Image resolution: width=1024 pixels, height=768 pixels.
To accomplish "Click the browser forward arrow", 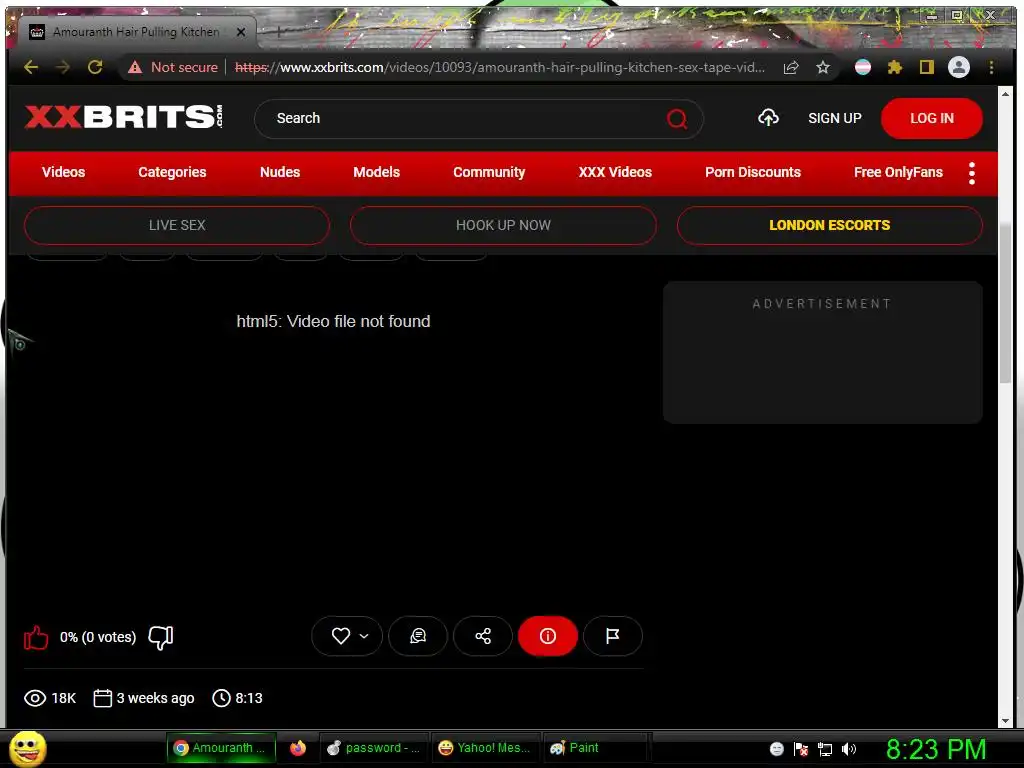I will (x=63, y=67).
